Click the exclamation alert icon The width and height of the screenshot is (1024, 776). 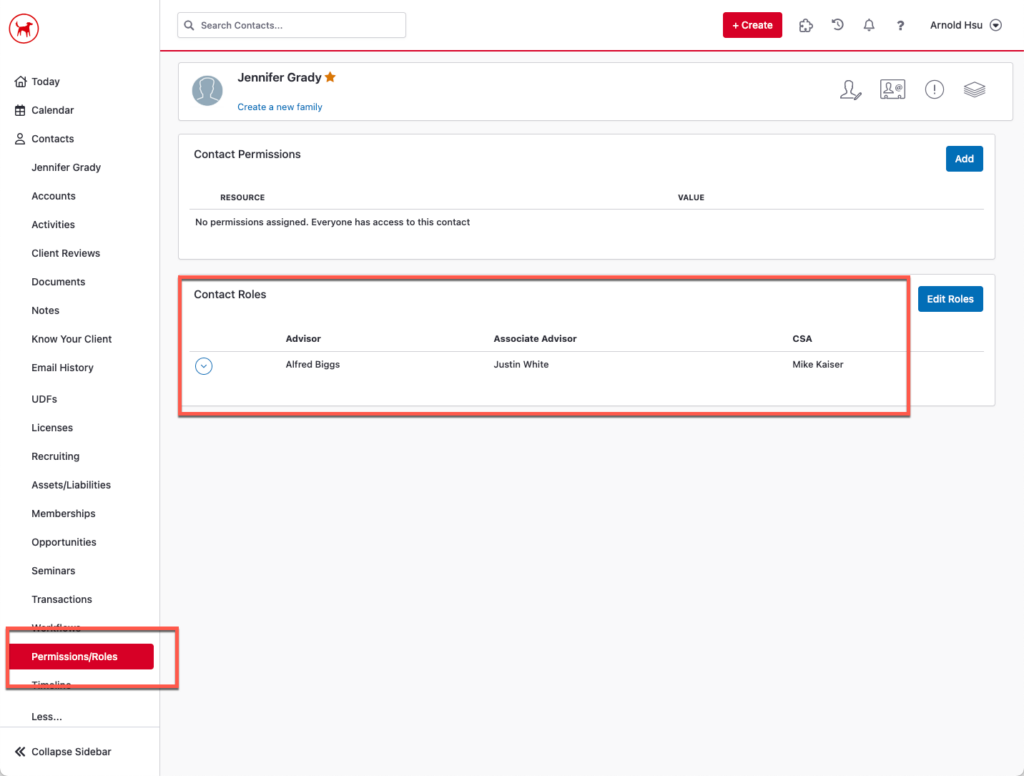click(934, 90)
